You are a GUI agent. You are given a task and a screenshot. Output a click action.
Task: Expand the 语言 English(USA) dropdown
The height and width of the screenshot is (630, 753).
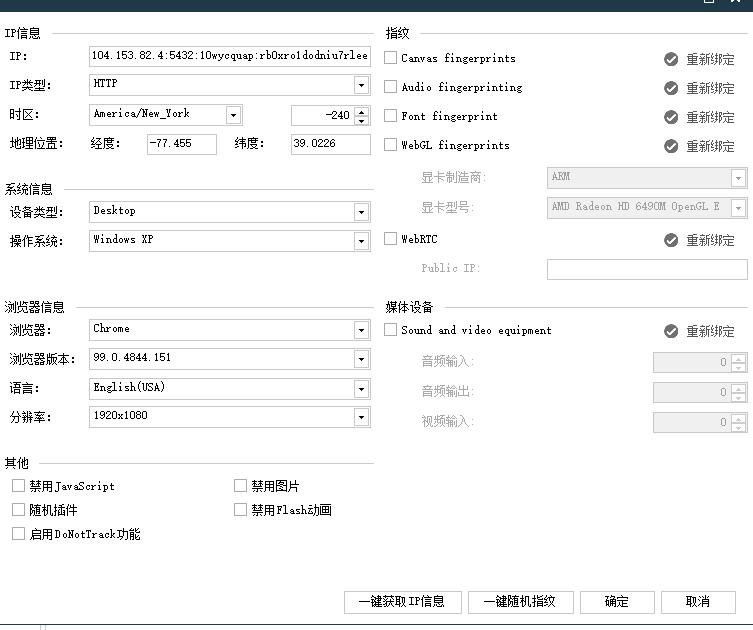(x=361, y=389)
